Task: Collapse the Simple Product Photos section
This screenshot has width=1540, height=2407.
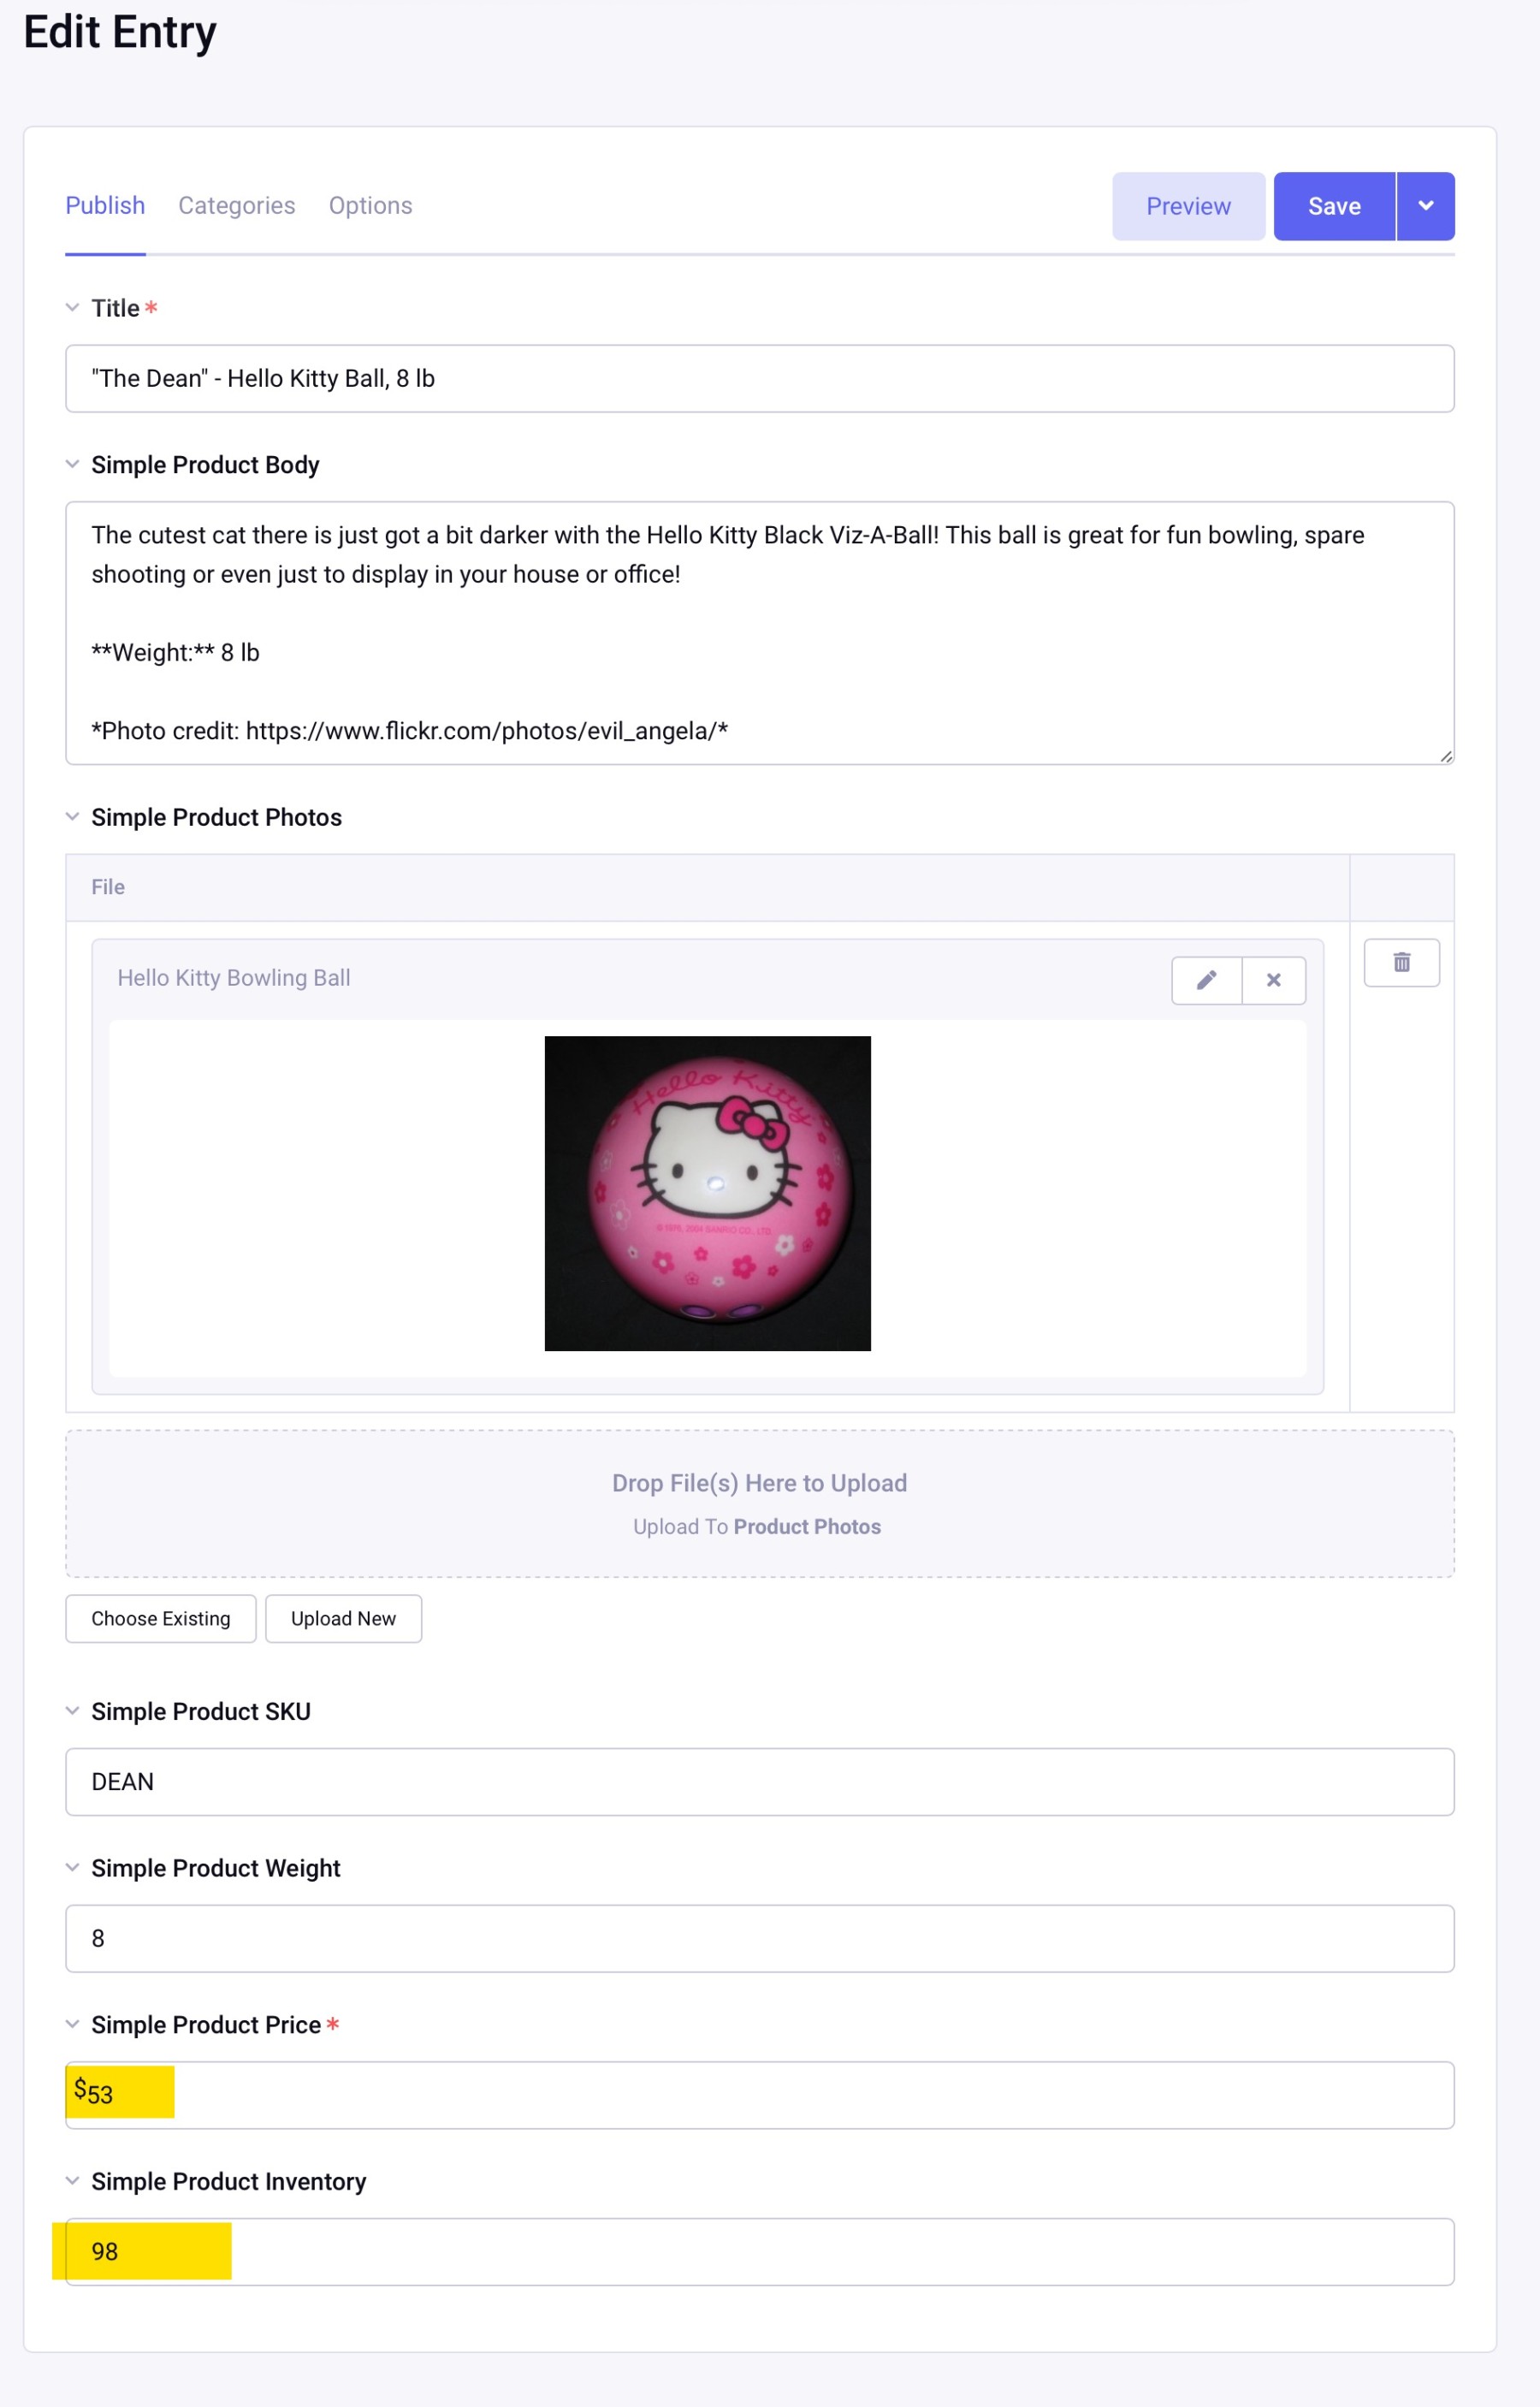Action: [73, 816]
